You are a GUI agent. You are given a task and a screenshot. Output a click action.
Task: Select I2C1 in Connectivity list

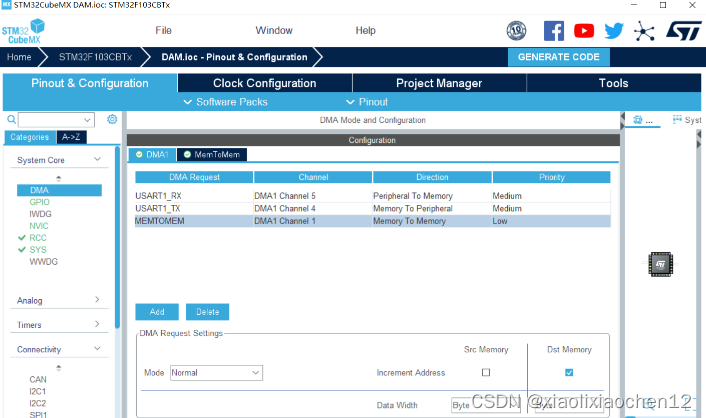38,391
